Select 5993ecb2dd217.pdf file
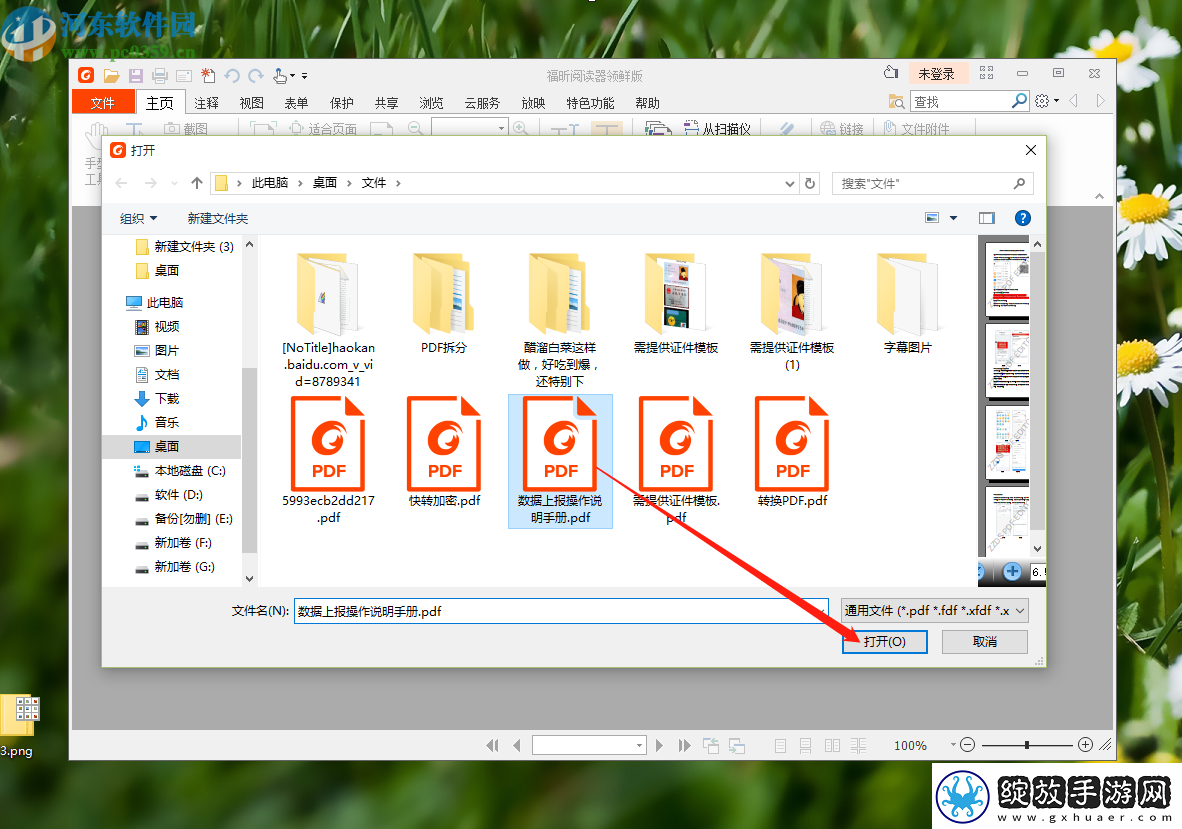The width and height of the screenshot is (1182, 829). click(329, 460)
